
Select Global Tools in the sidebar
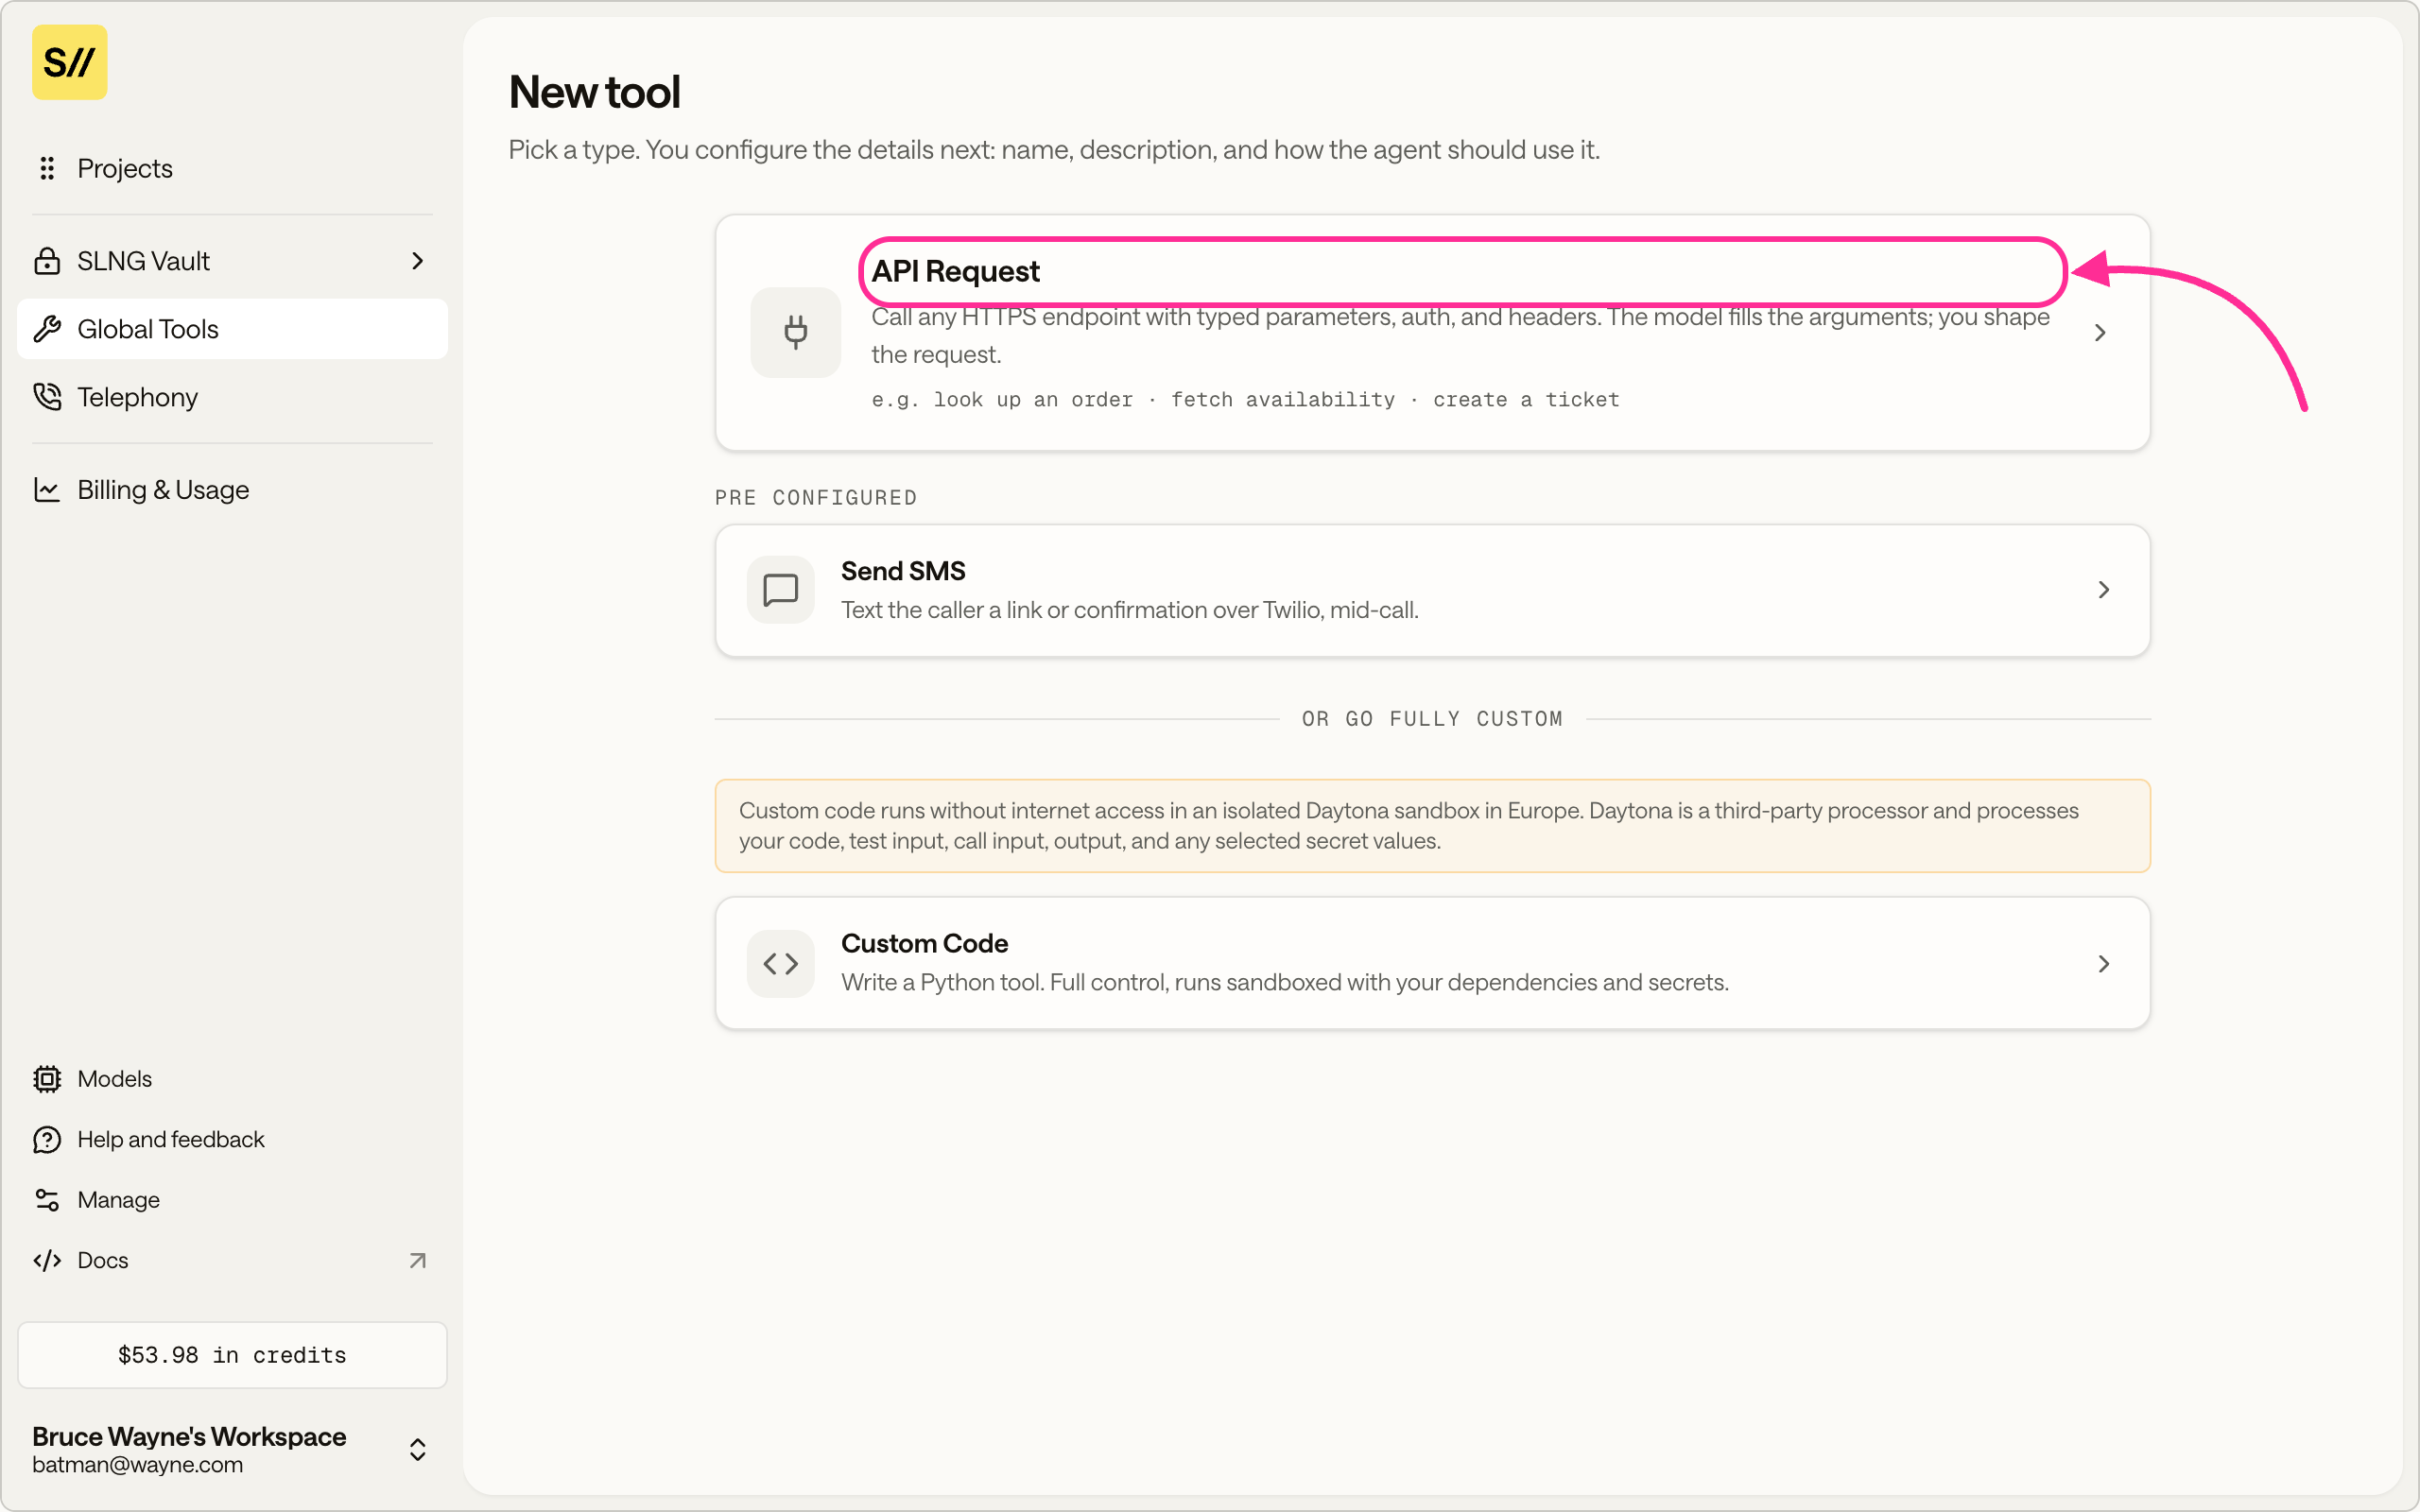[232, 329]
